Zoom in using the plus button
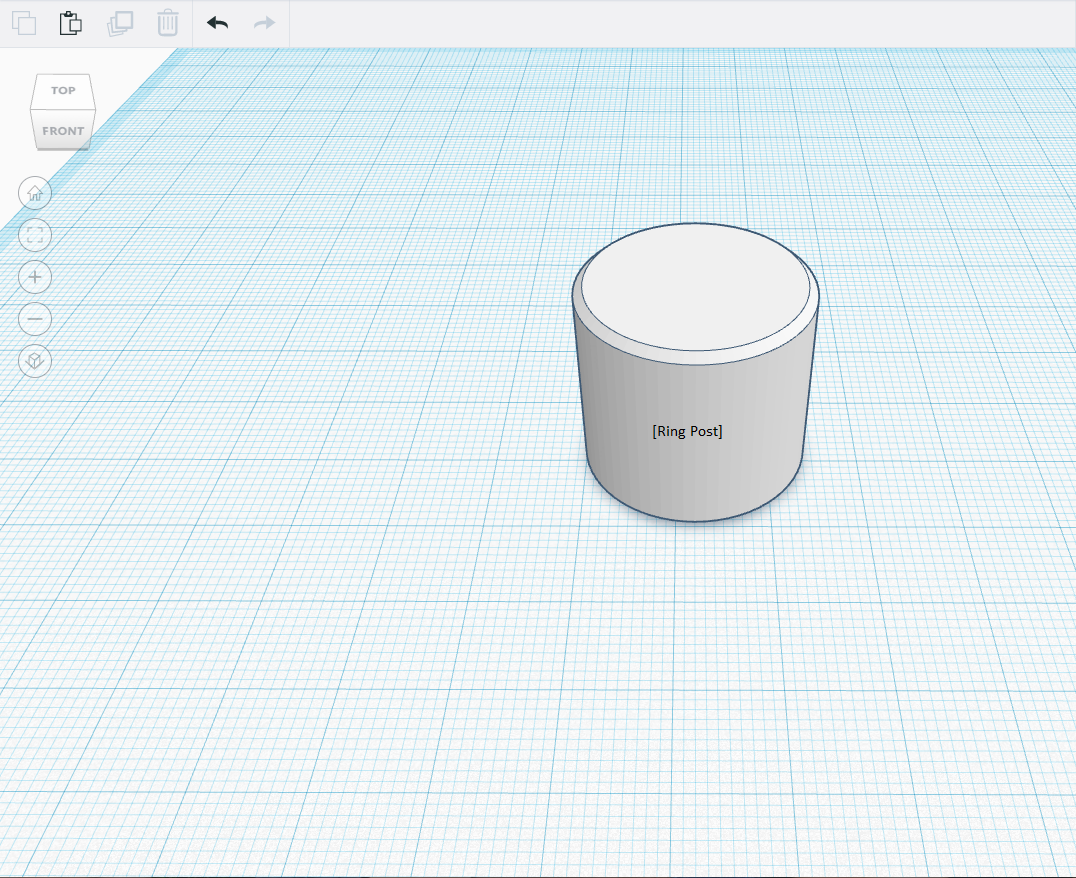1076x878 pixels. [34, 277]
